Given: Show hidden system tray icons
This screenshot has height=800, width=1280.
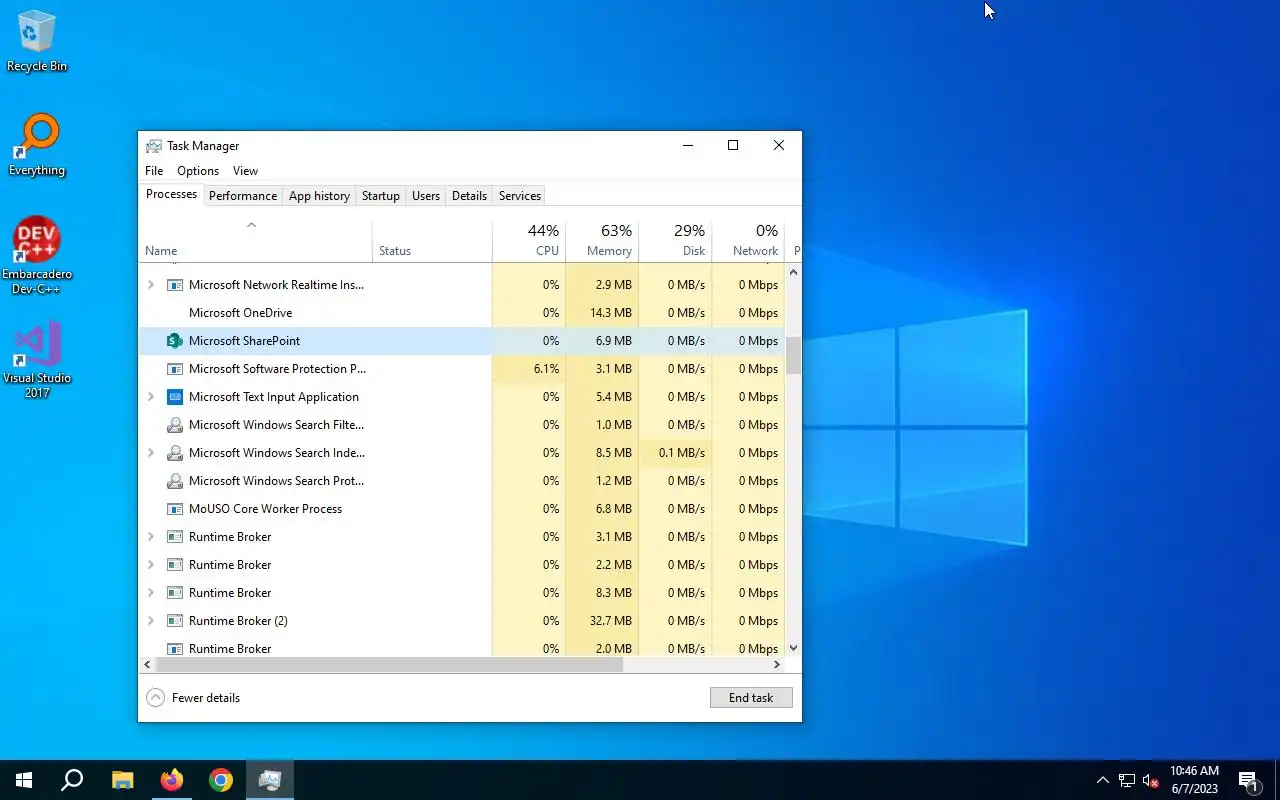Looking at the screenshot, I should (1103, 780).
